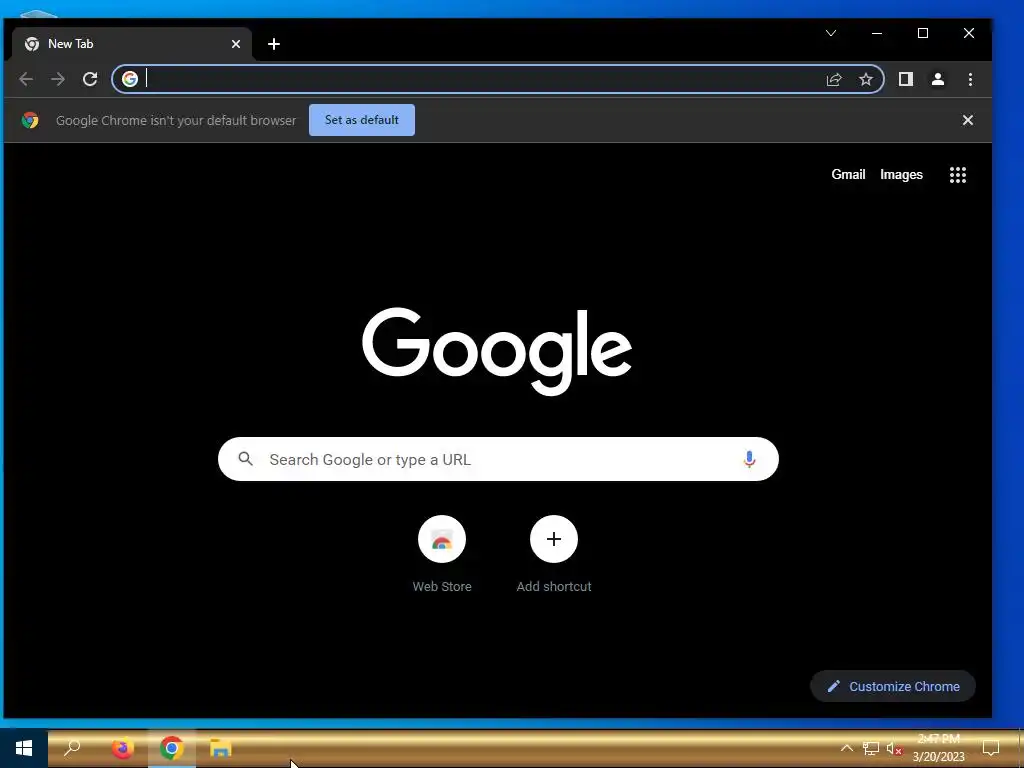Open the Windows Start menu
The image size is (1024, 768).
coord(24,748)
